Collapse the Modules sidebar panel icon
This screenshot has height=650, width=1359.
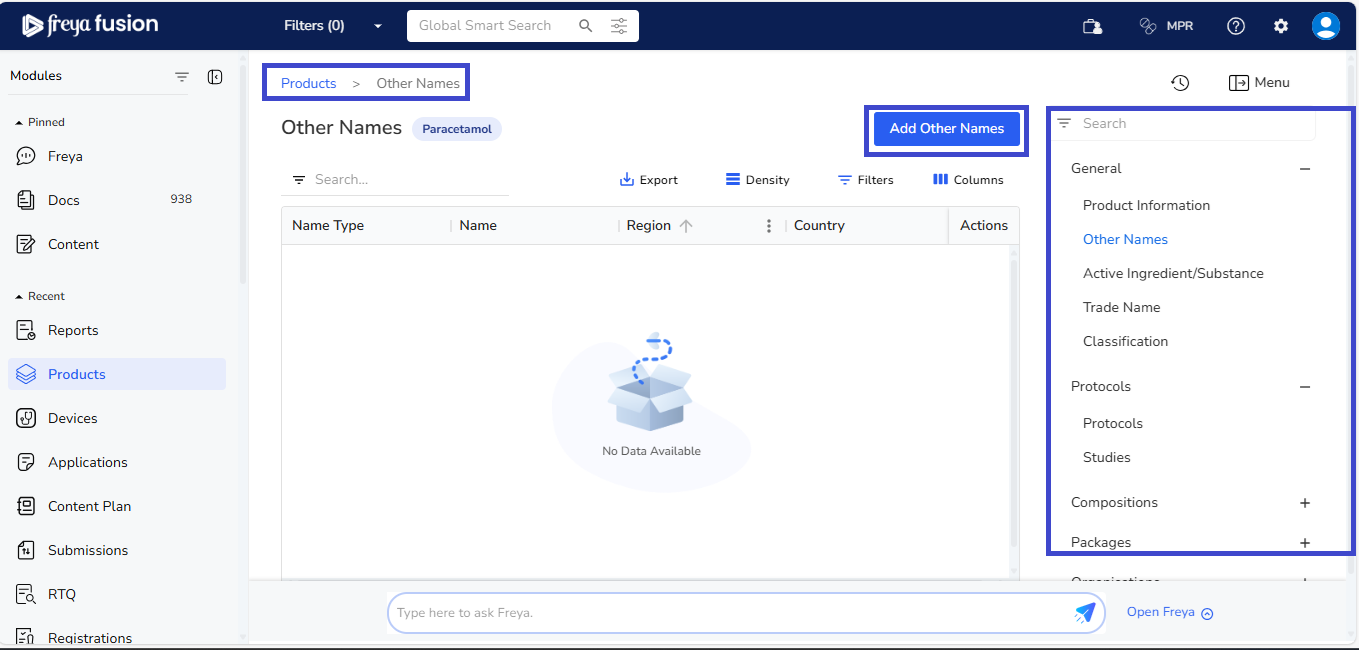pyautogui.click(x=215, y=77)
